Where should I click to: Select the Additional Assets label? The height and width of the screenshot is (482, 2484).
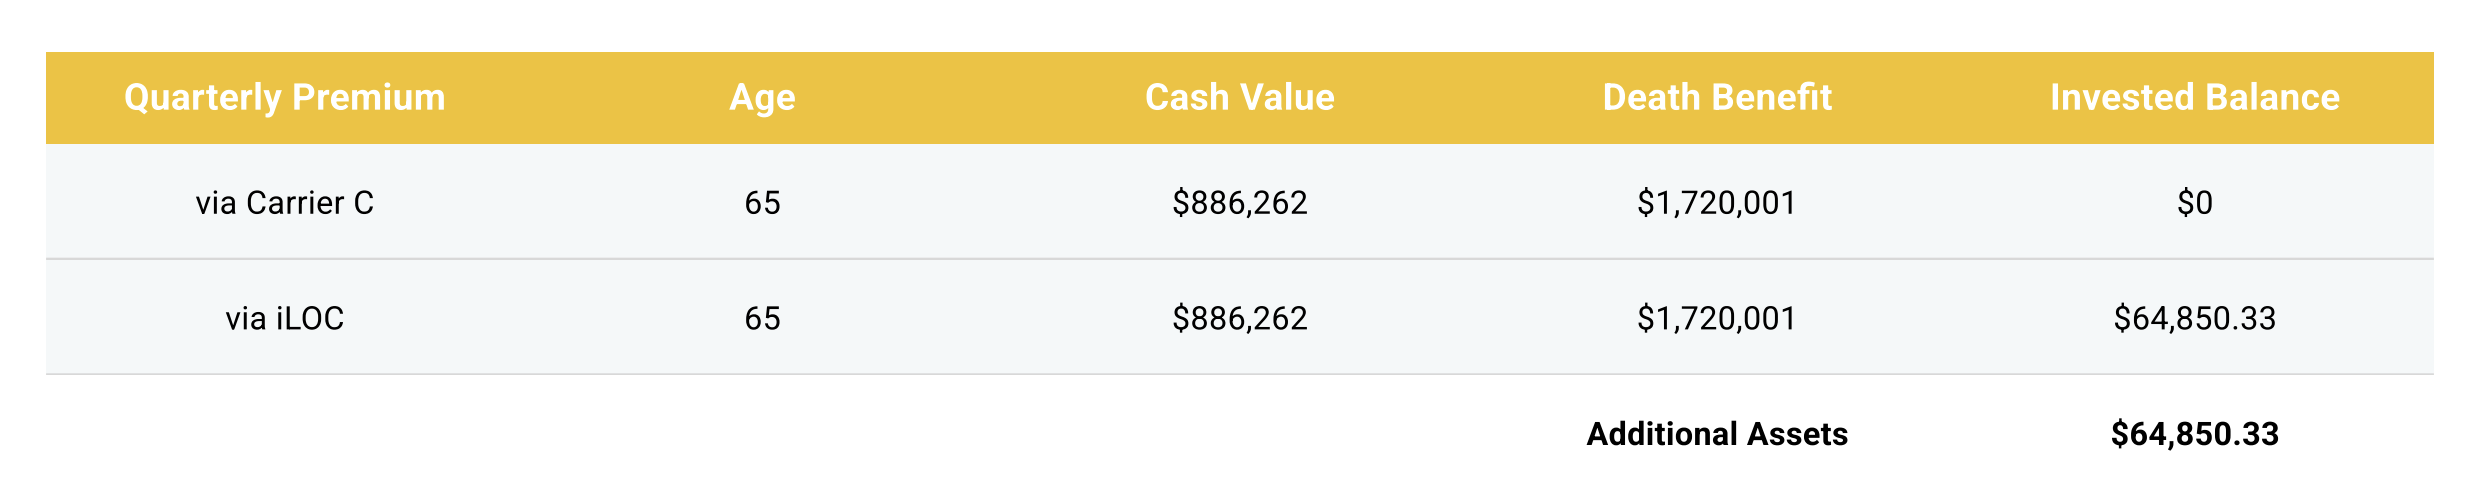1717,434
